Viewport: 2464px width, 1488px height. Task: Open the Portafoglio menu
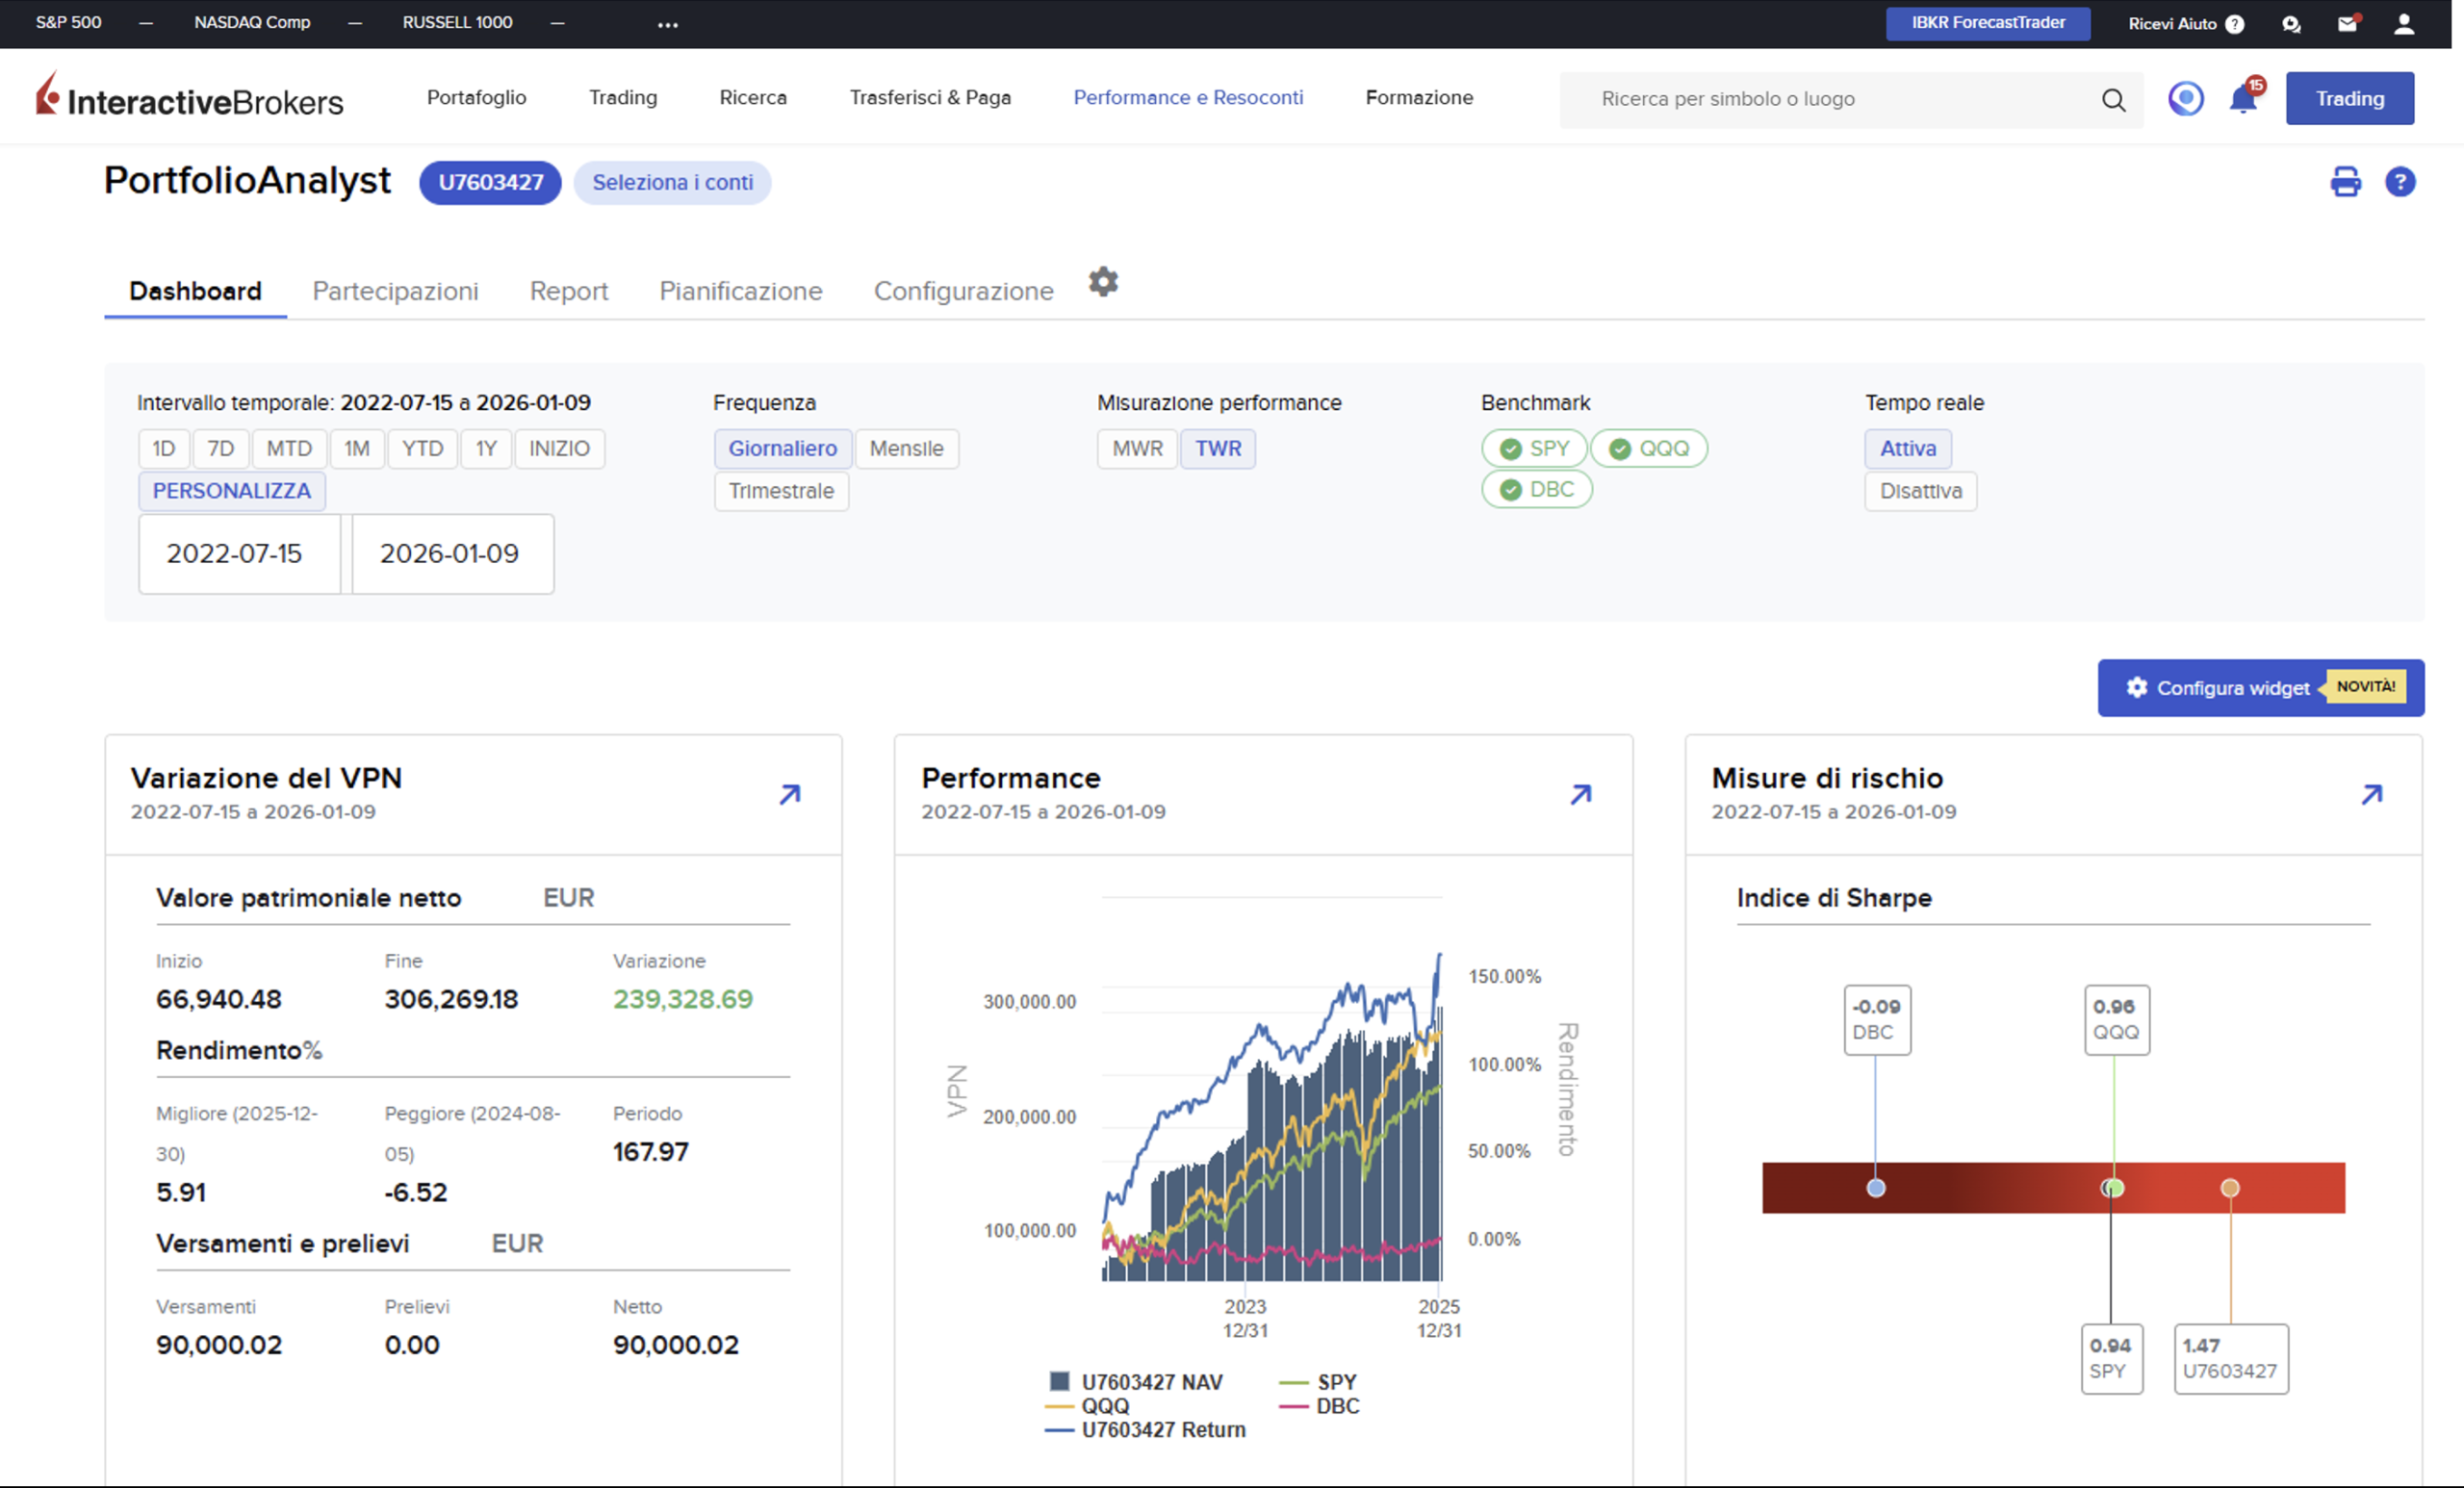point(476,97)
